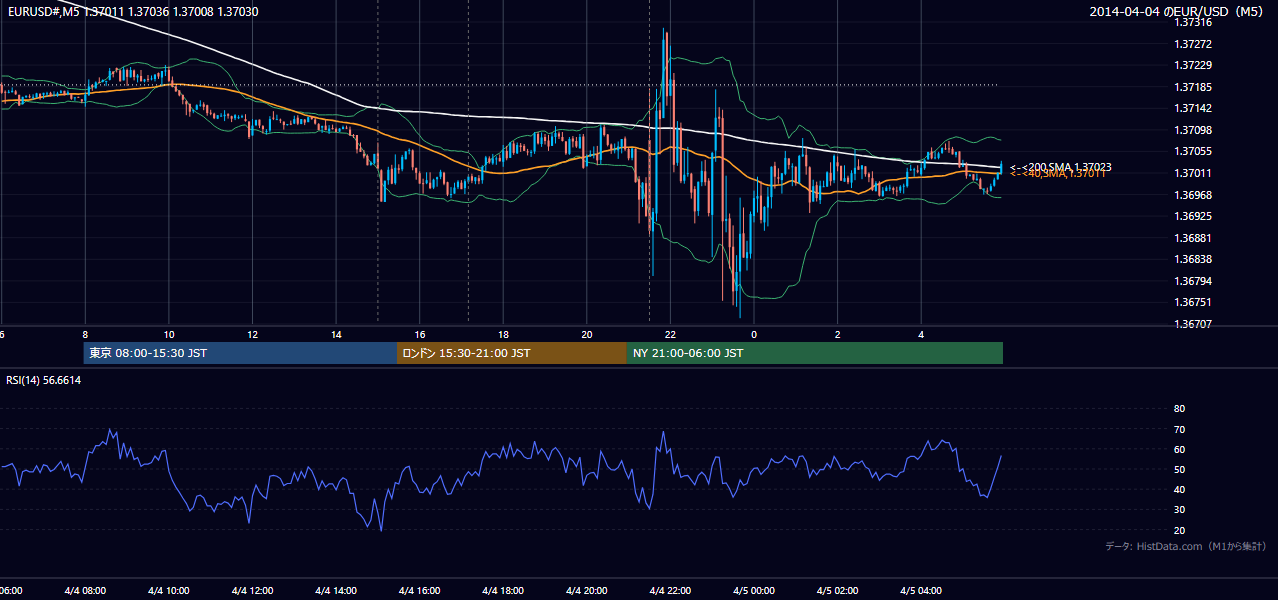
Task: Click price axis value 1.36838
Action: tap(1194, 259)
